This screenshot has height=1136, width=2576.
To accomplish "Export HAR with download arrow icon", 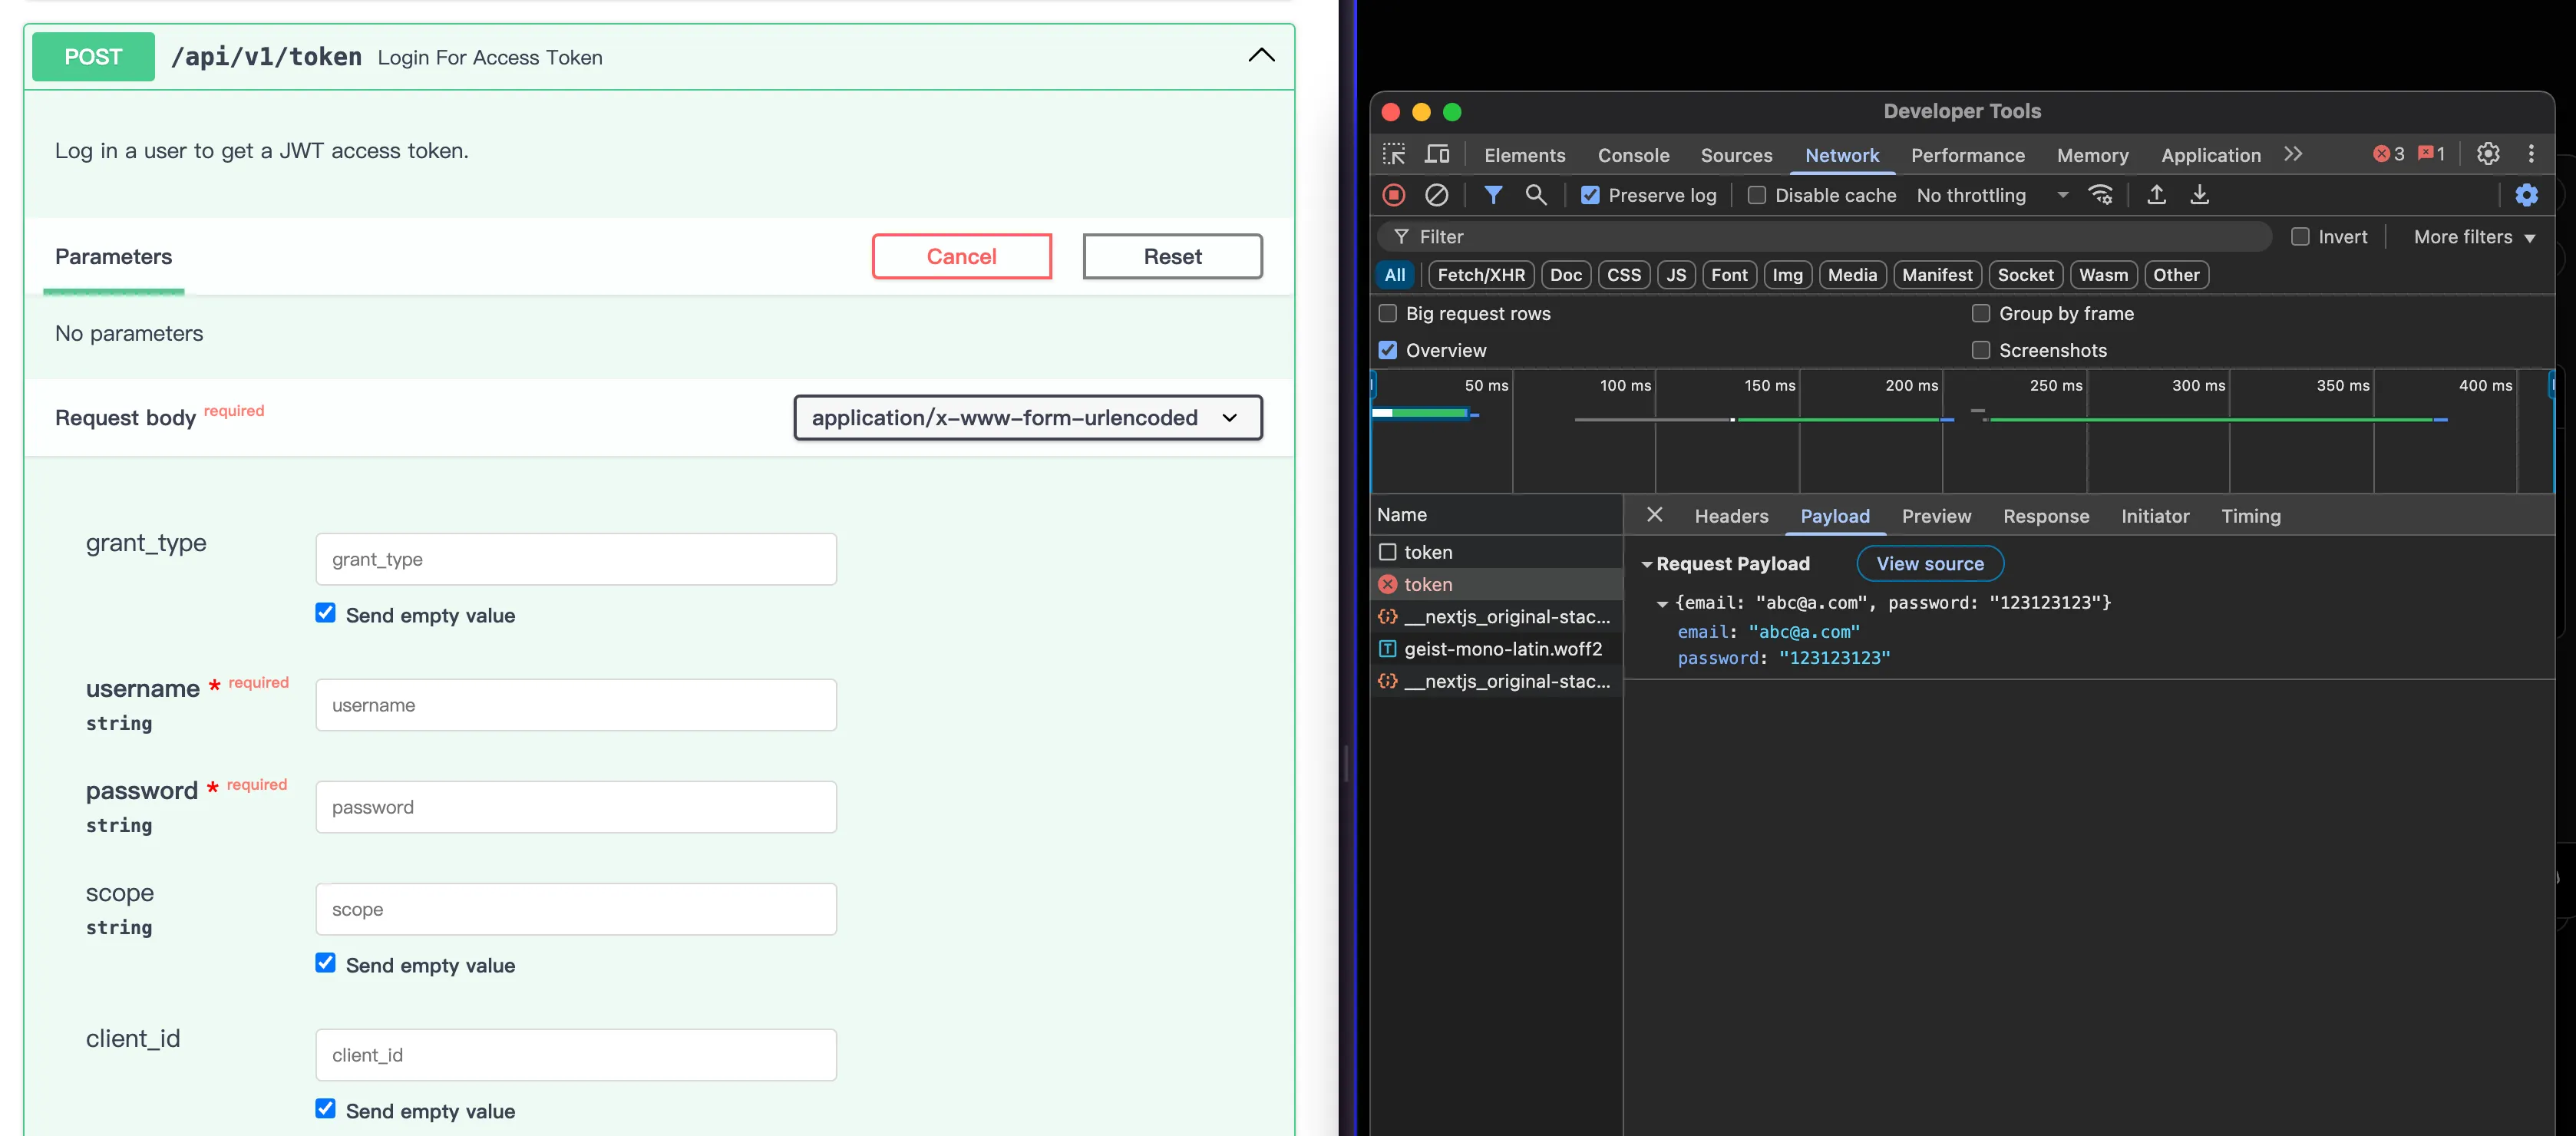I will click(2199, 195).
